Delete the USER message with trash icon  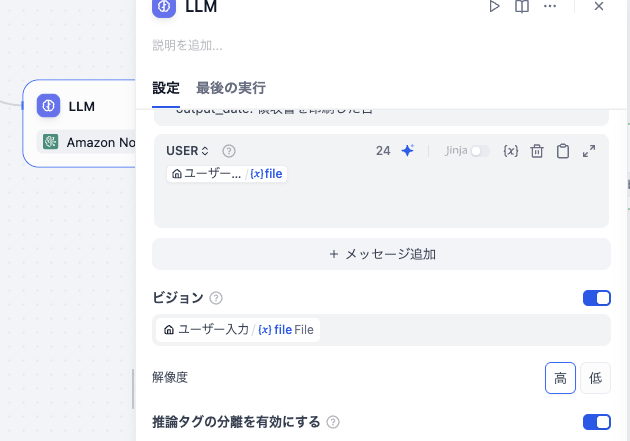(x=537, y=151)
